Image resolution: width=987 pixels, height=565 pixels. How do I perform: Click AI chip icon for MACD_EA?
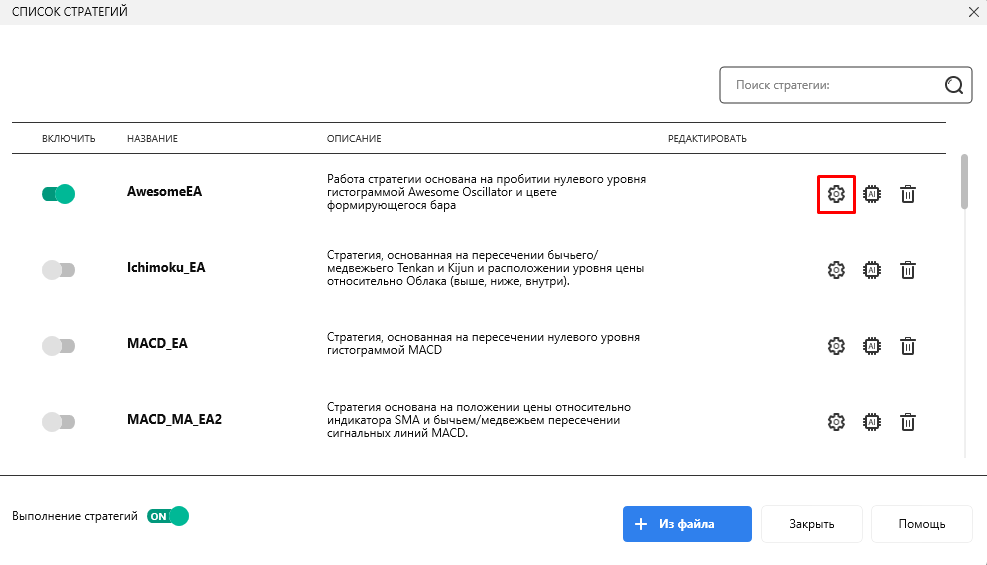click(x=872, y=346)
